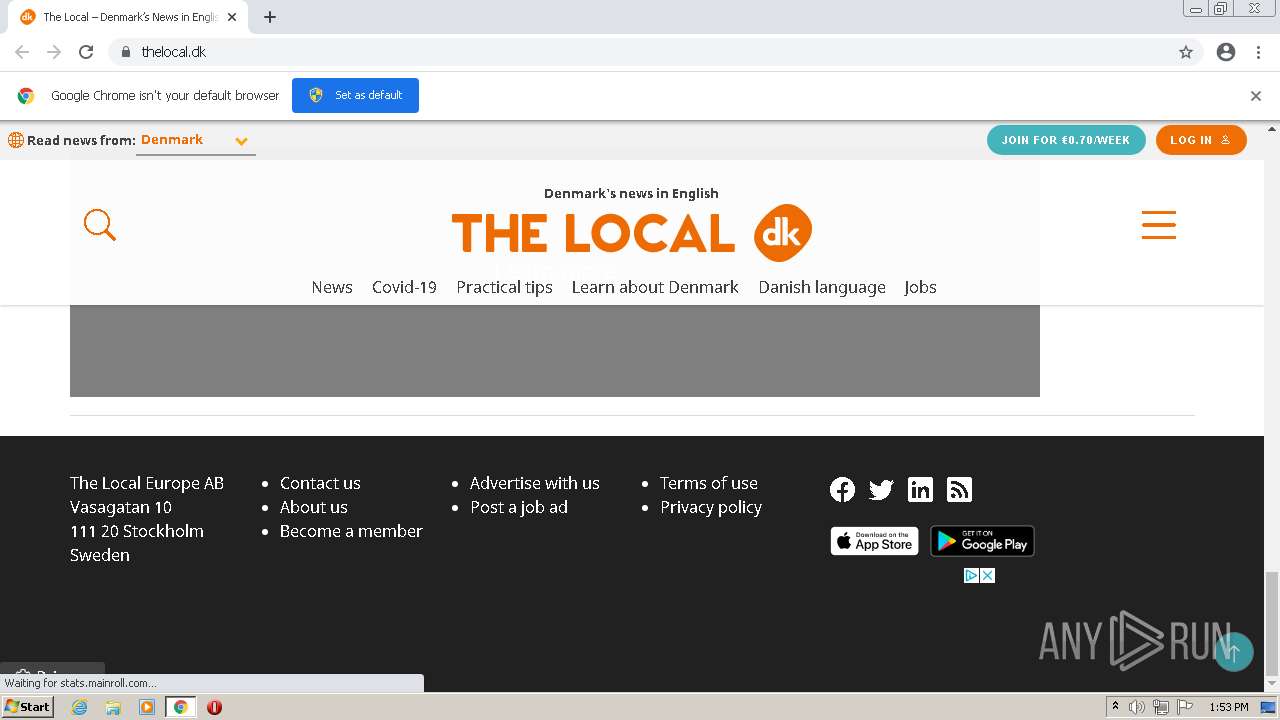Open the Post a job ad link
Viewport: 1280px width, 720px height.
(519, 507)
